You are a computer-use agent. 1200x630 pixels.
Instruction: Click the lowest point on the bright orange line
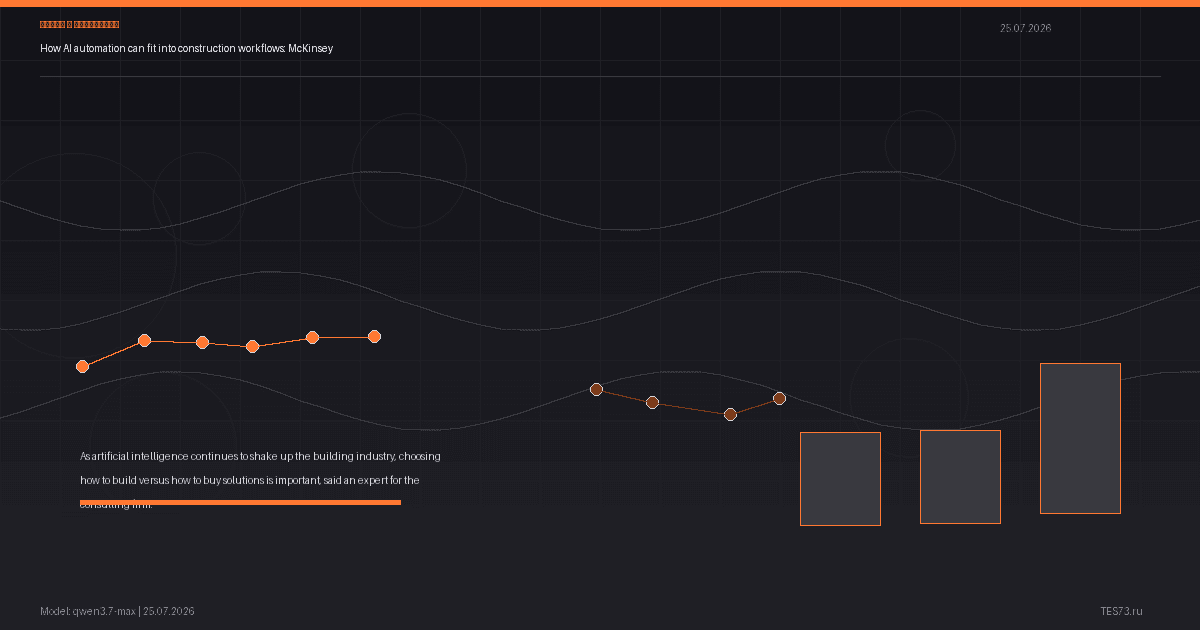(82, 366)
